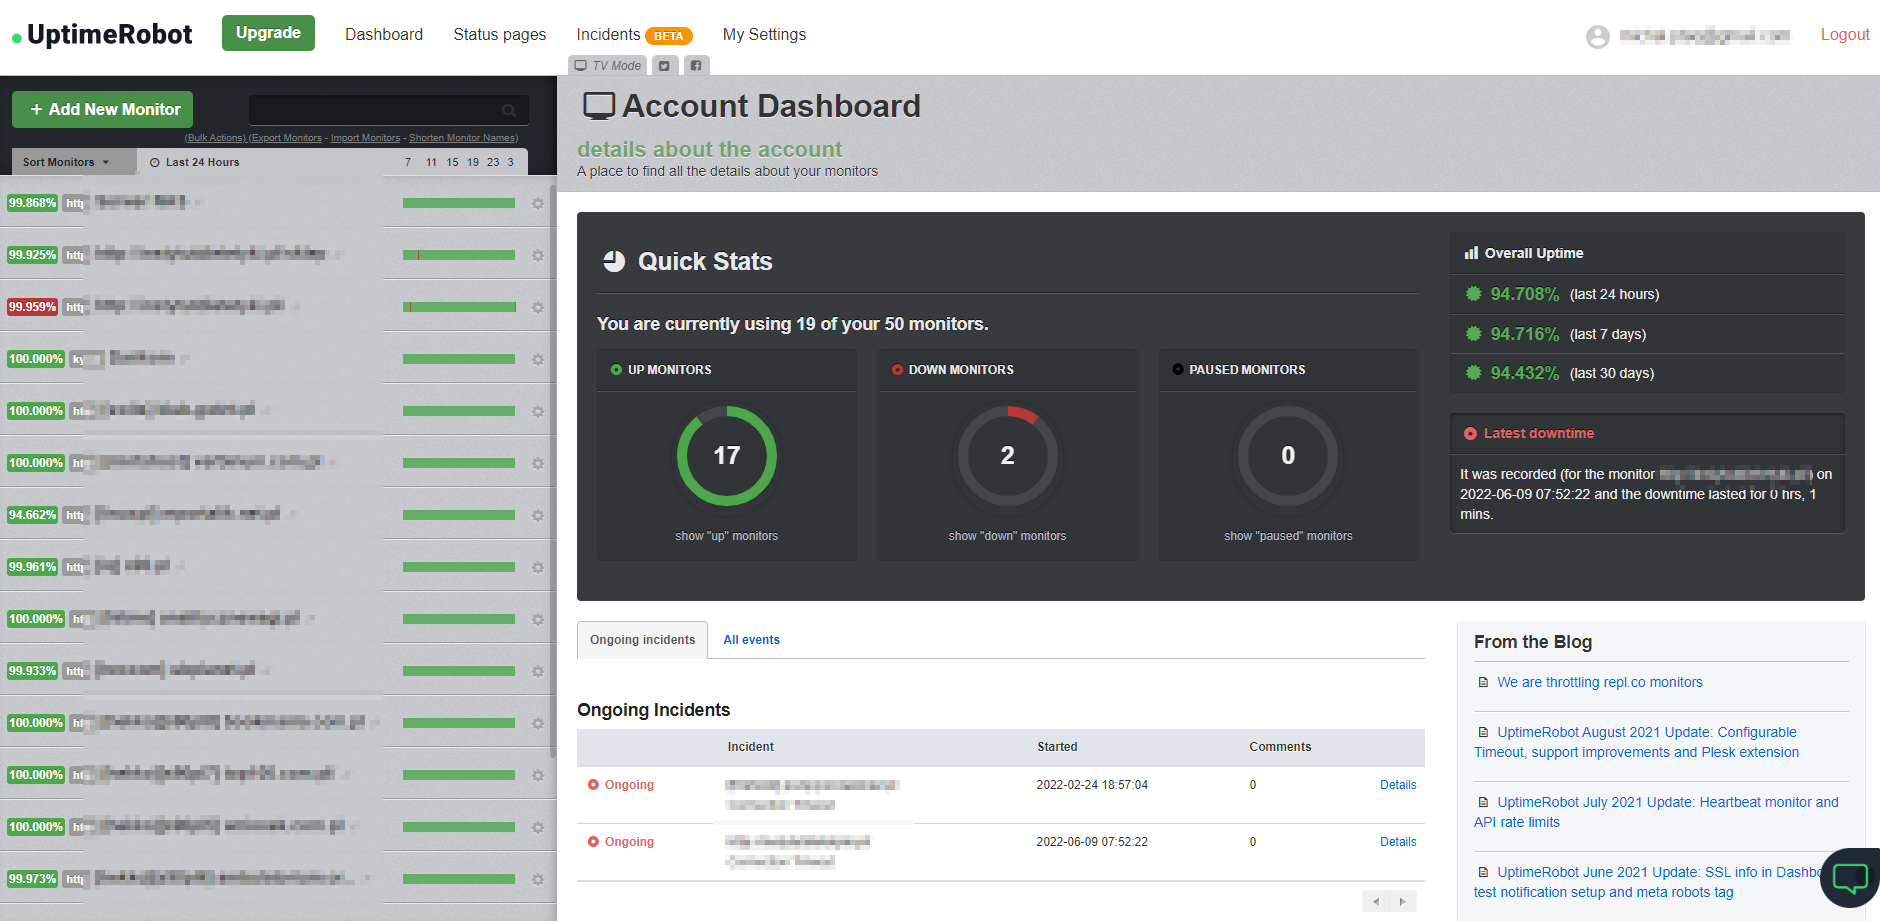Click Export Monitors link
Image resolution: width=1894 pixels, height=921 pixels.
point(285,138)
